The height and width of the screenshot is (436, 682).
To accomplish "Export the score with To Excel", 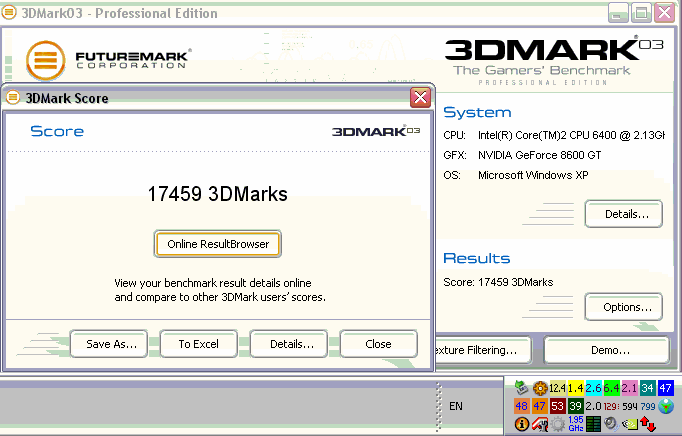I will (x=198, y=344).
